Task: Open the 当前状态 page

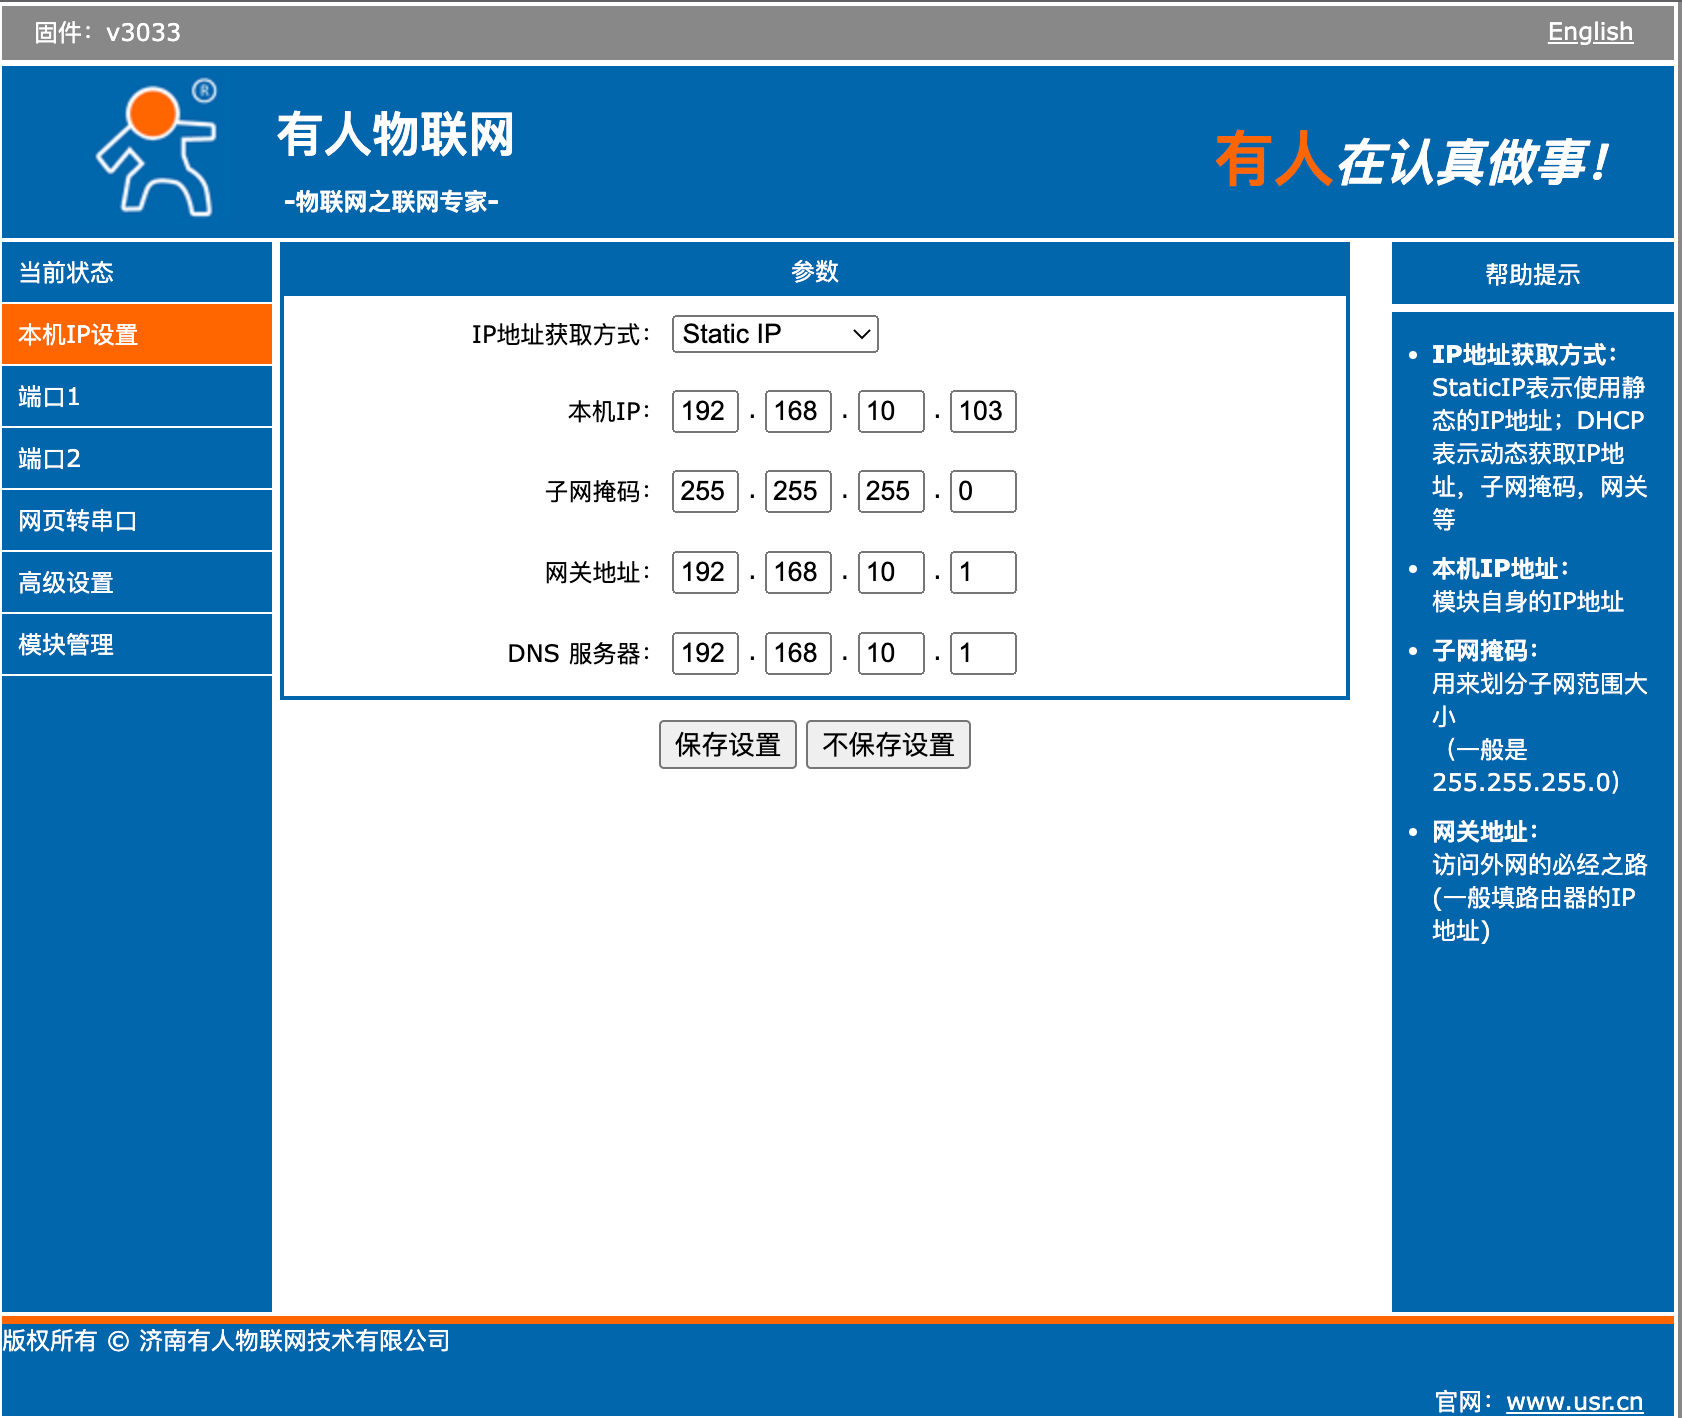Action: 137,272
